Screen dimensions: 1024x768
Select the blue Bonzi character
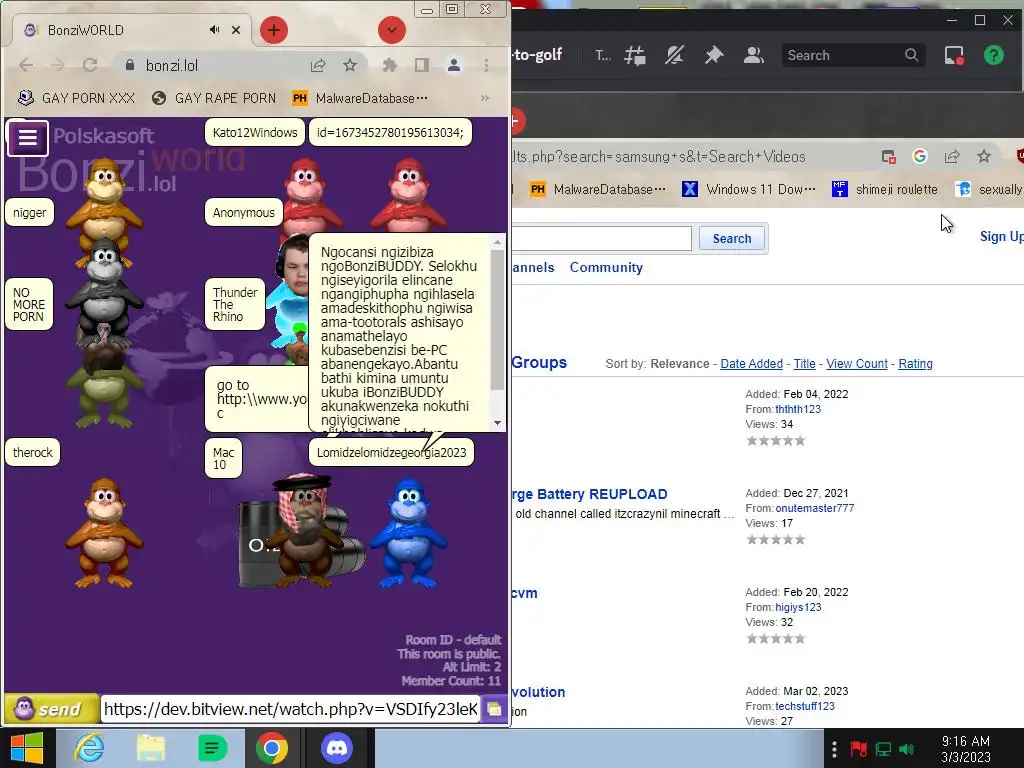[408, 533]
